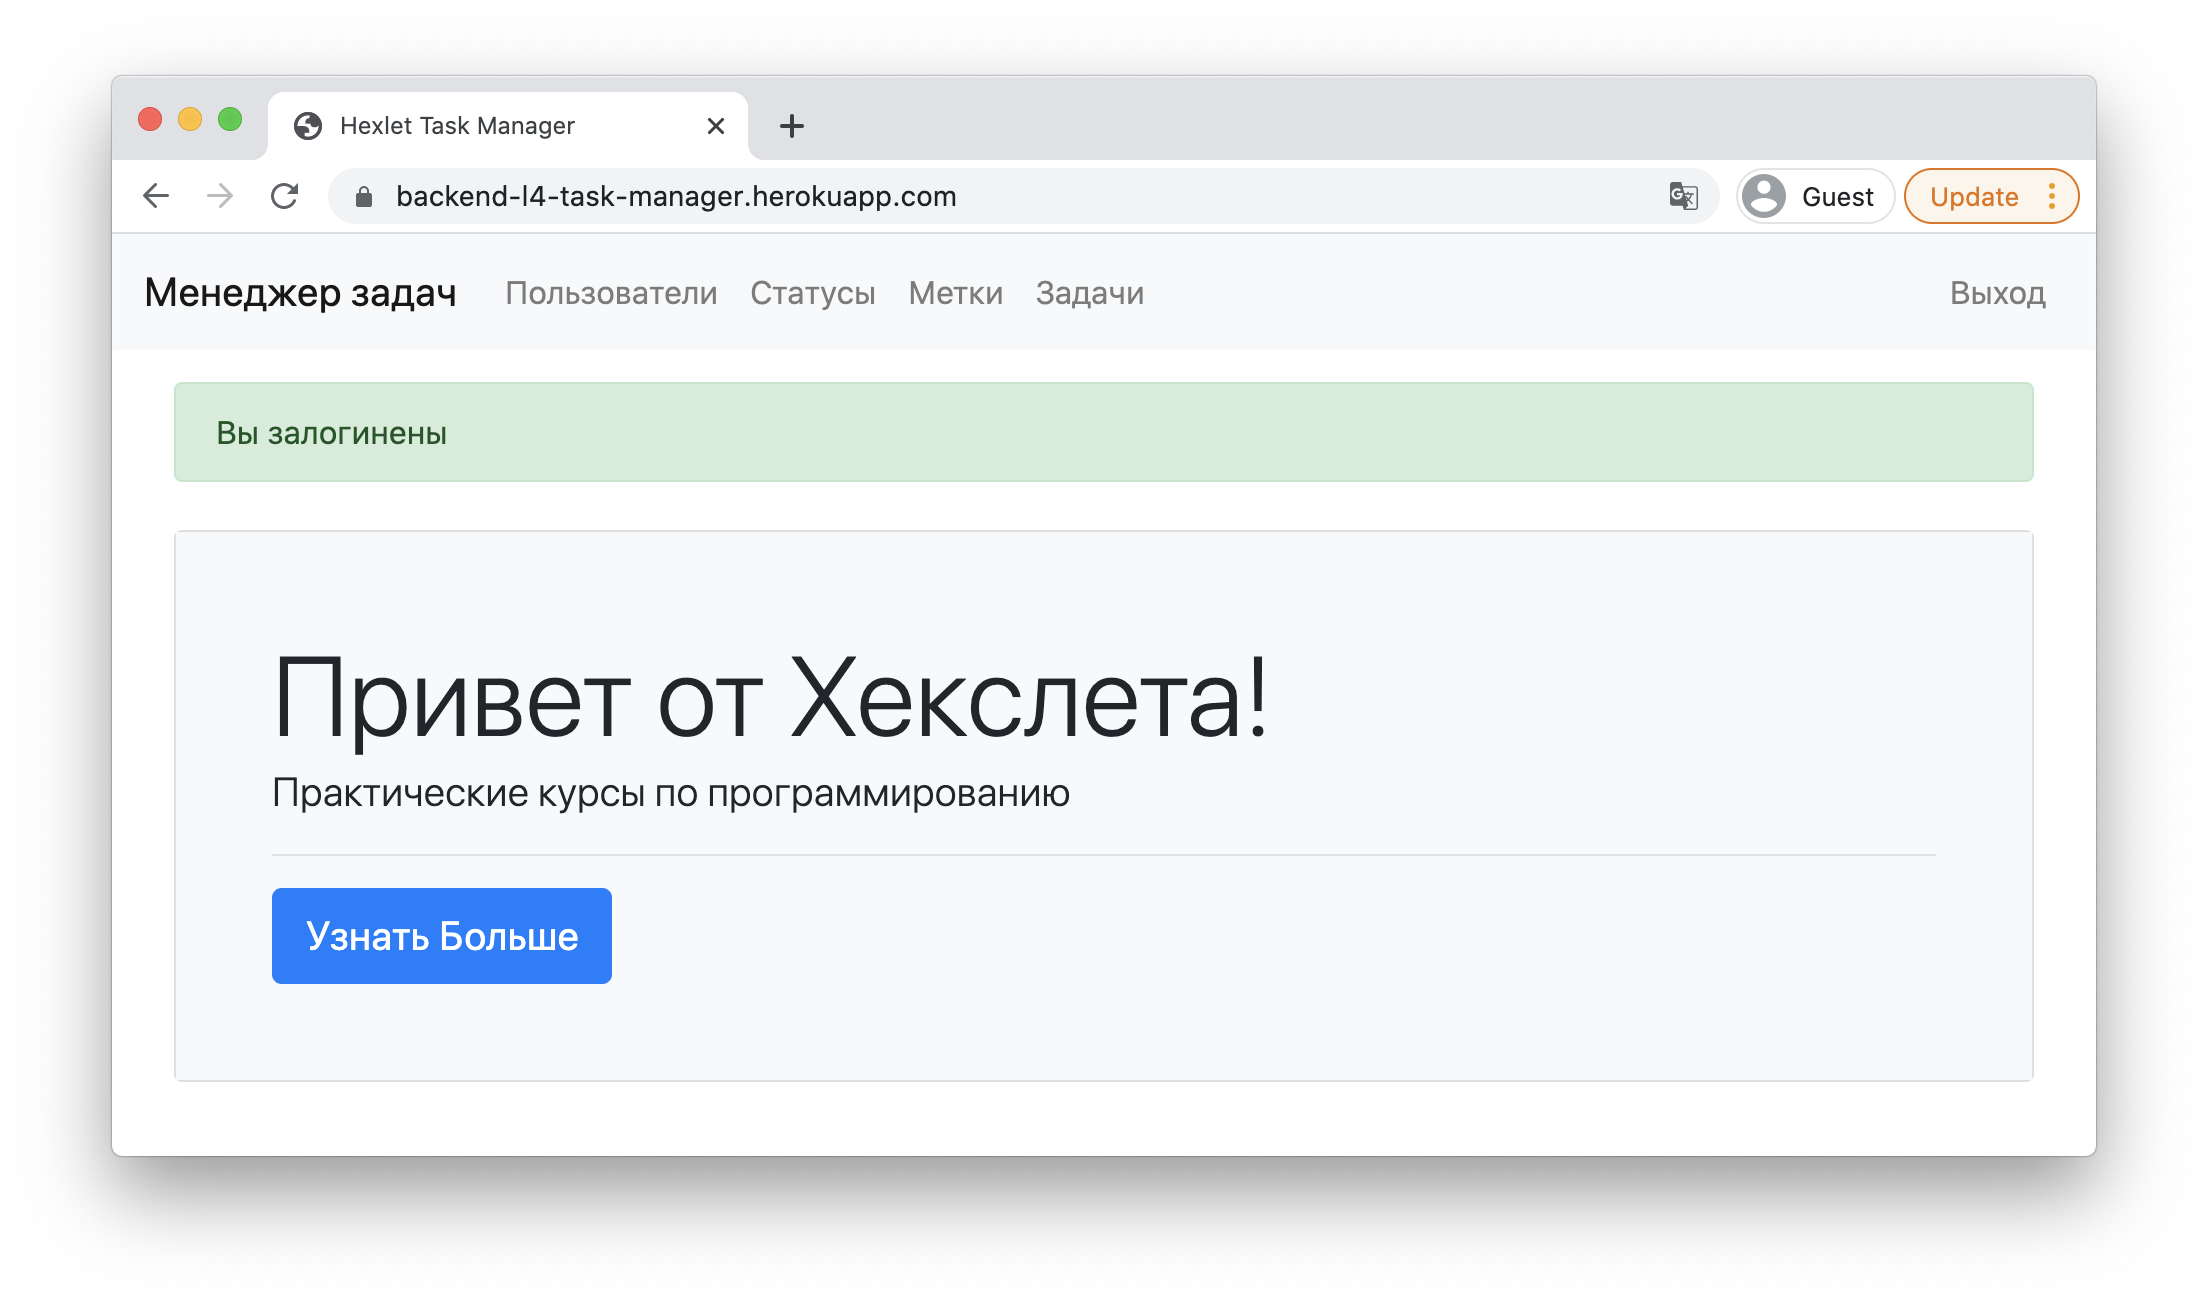This screenshot has width=2208, height=1304.
Task: Close the Hexlet Task Manager tab
Action: pyautogui.click(x=714, y=125)
